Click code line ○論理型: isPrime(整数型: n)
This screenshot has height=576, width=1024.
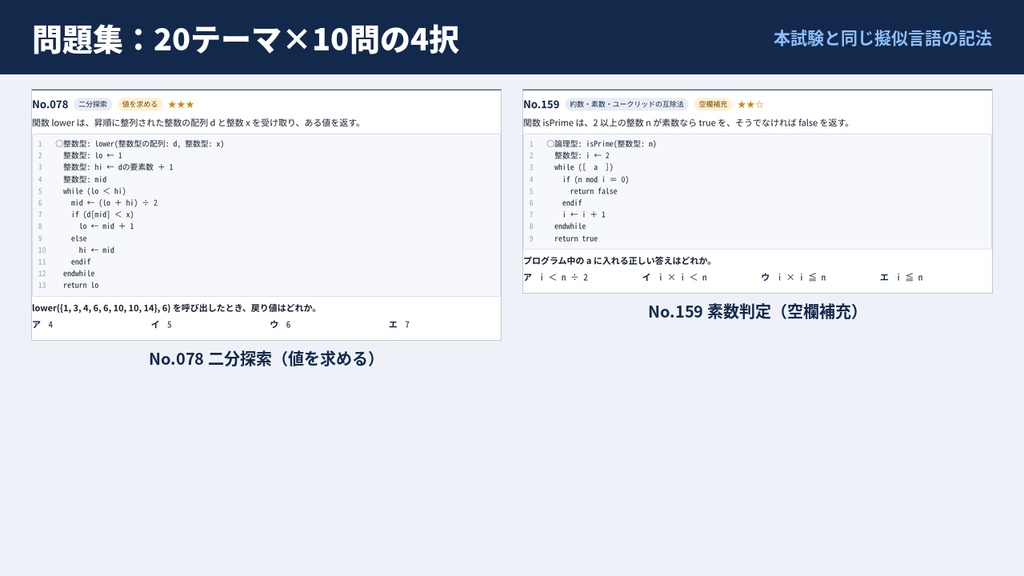click(x=601, y=144)
